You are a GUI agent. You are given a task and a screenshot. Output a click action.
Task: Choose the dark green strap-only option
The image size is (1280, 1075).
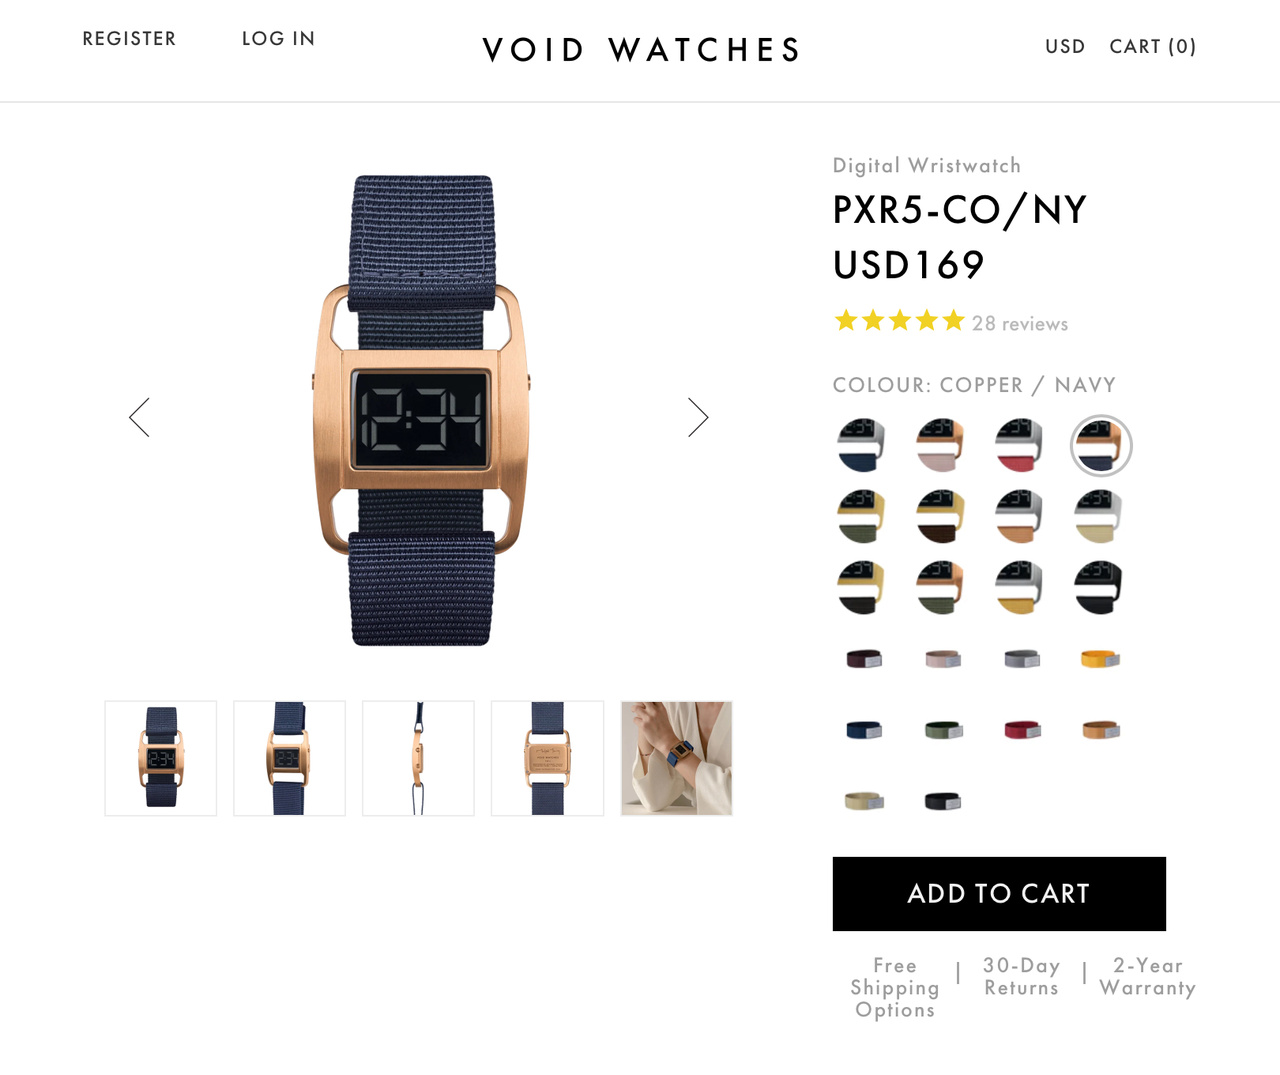pos(943,730)
